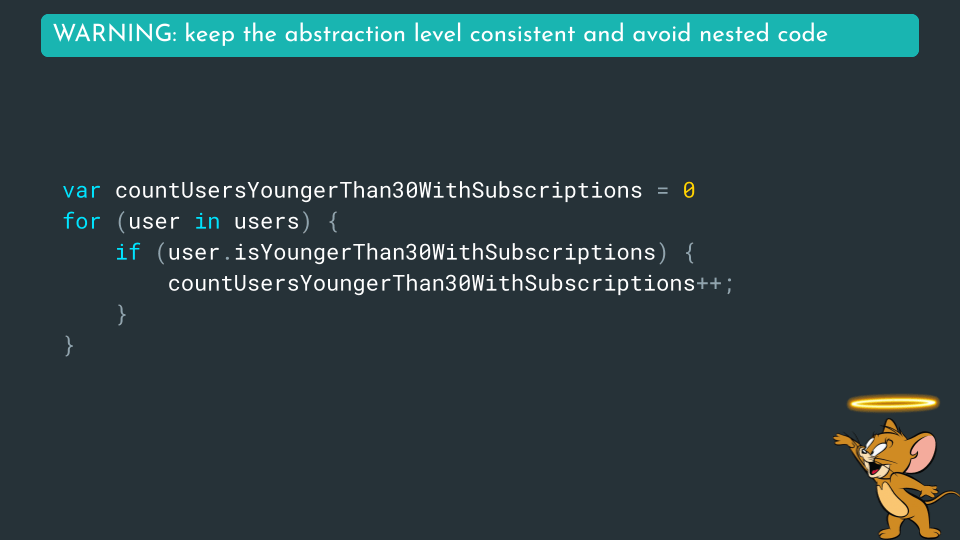The width and height of the screenshot is (960, 540).
Task: Click the "if" keyword
Action: point(128,252)
